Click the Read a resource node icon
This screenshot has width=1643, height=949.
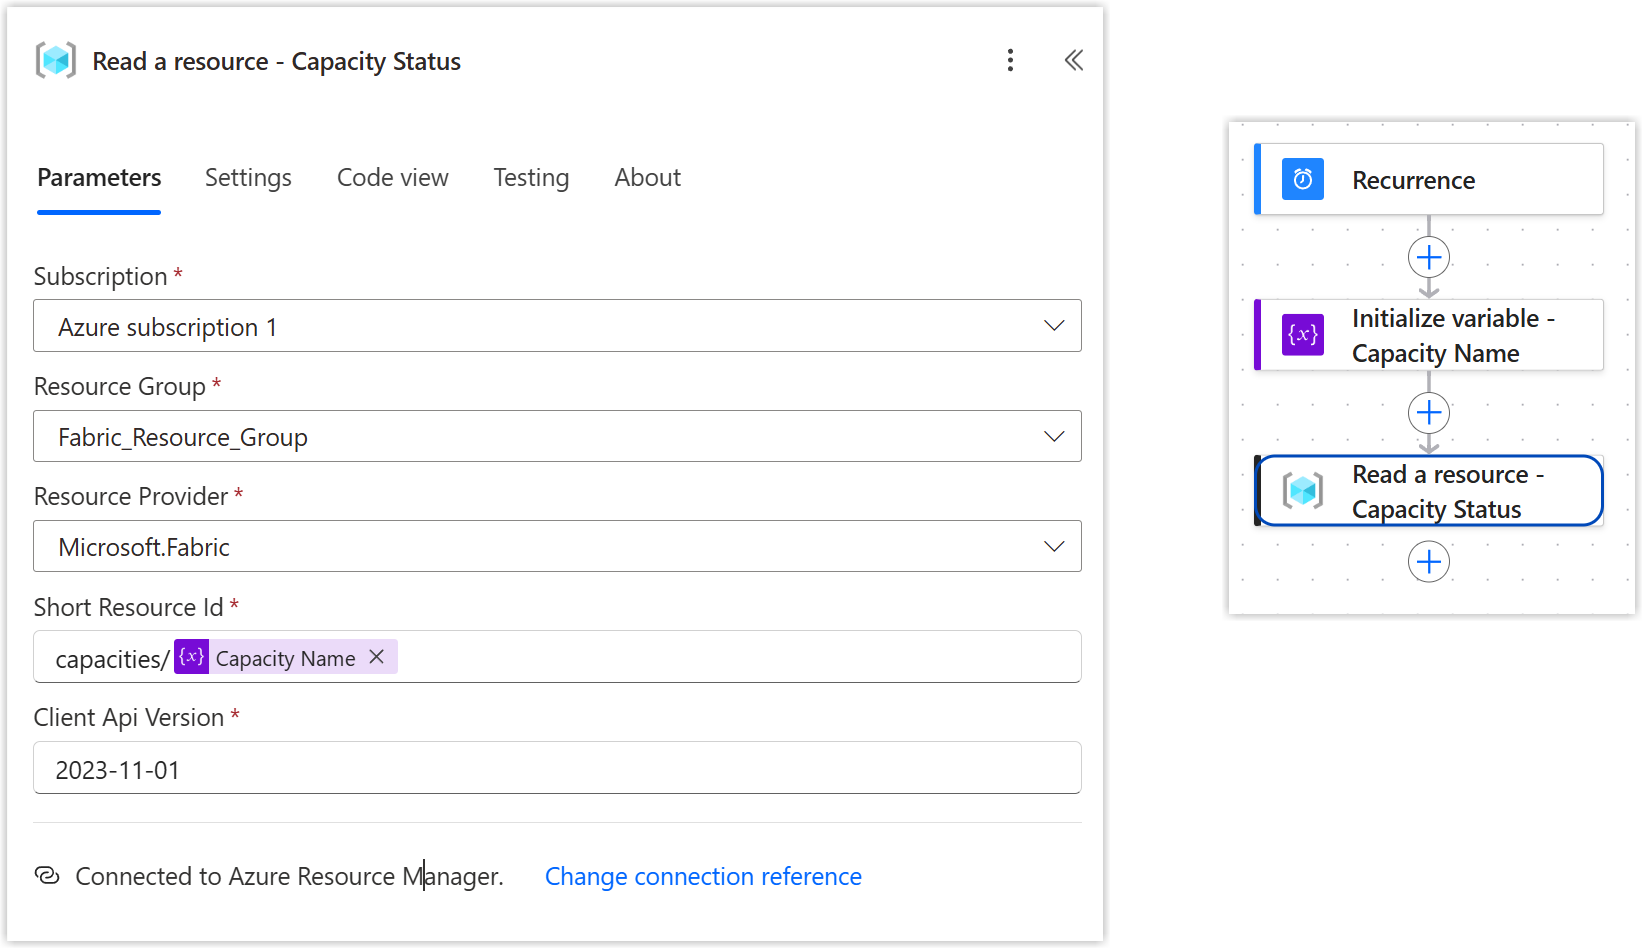coord(1303,491)
